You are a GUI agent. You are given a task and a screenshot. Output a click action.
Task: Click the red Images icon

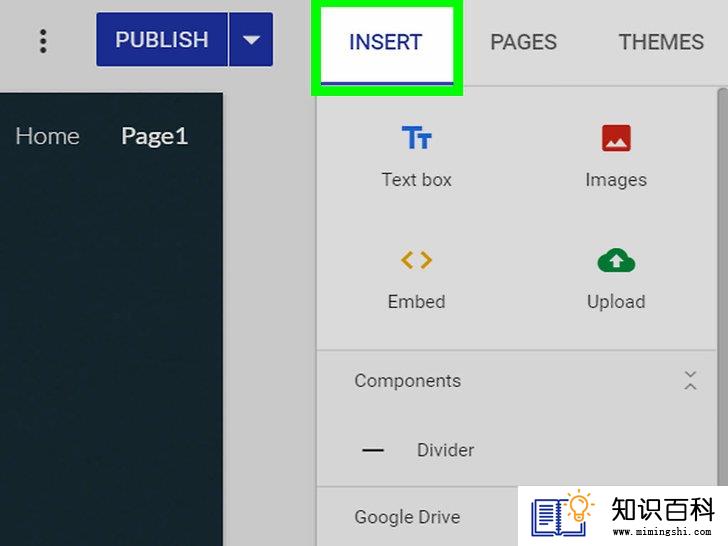pos(616,138)
